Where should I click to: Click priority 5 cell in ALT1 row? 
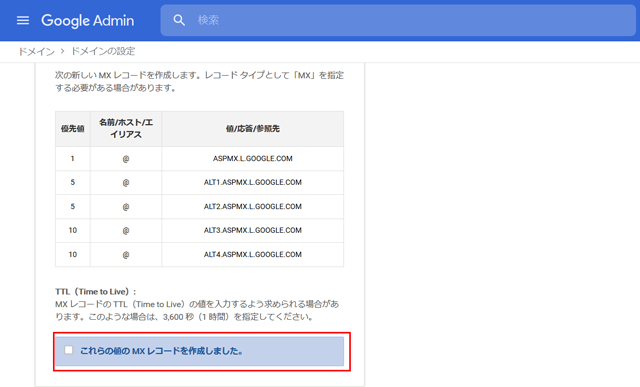tap(73, 182)
